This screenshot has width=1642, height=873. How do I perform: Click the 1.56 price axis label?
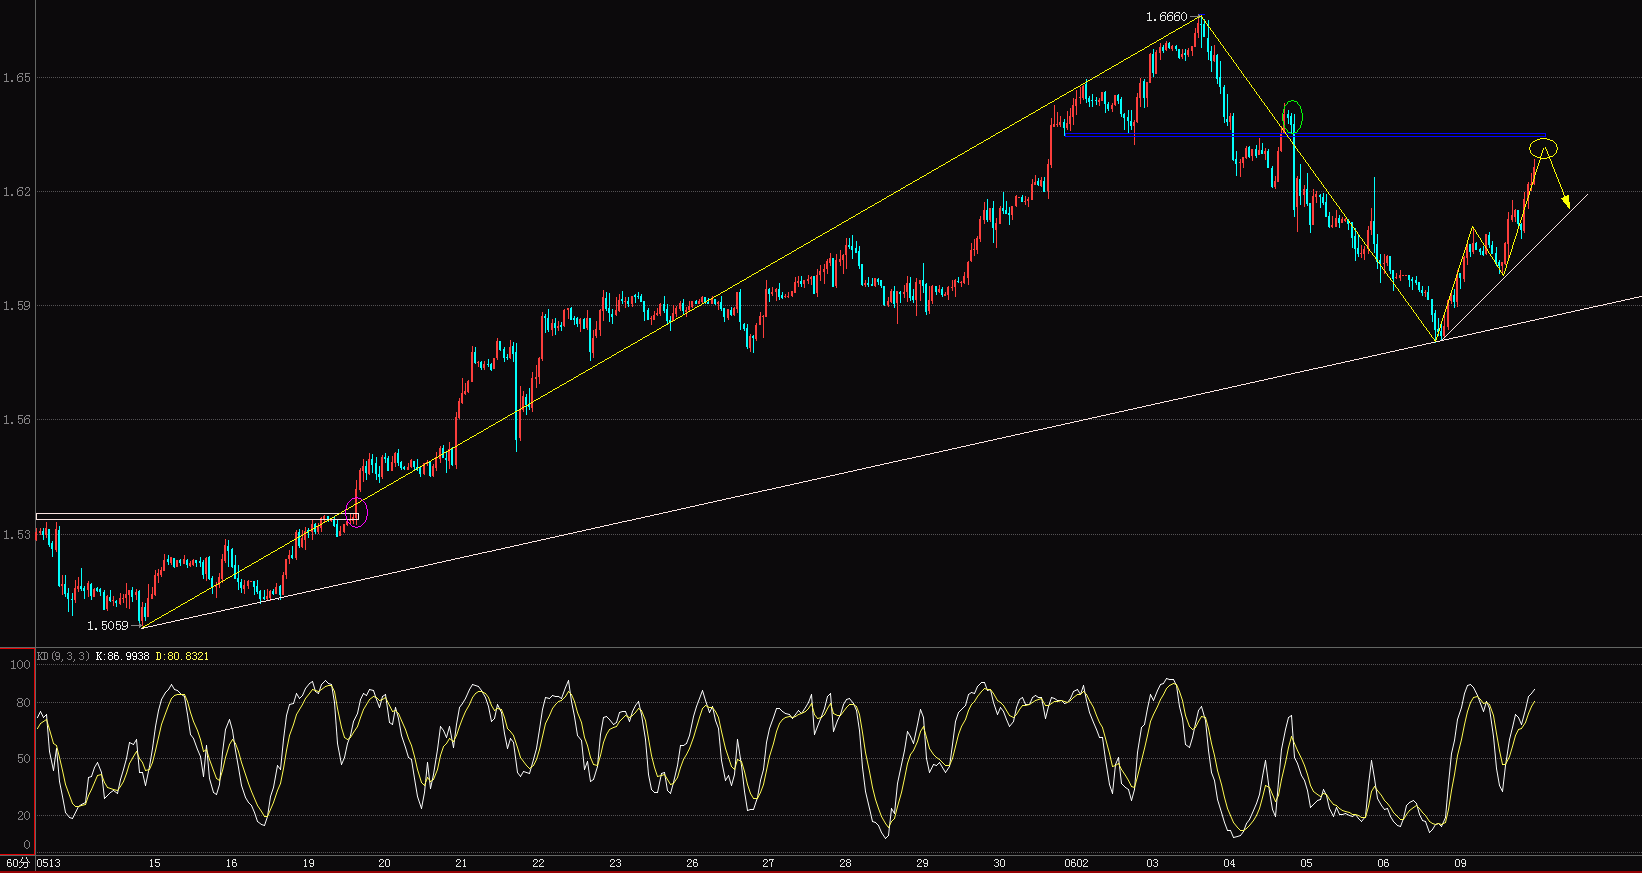[x=16, y=420]
